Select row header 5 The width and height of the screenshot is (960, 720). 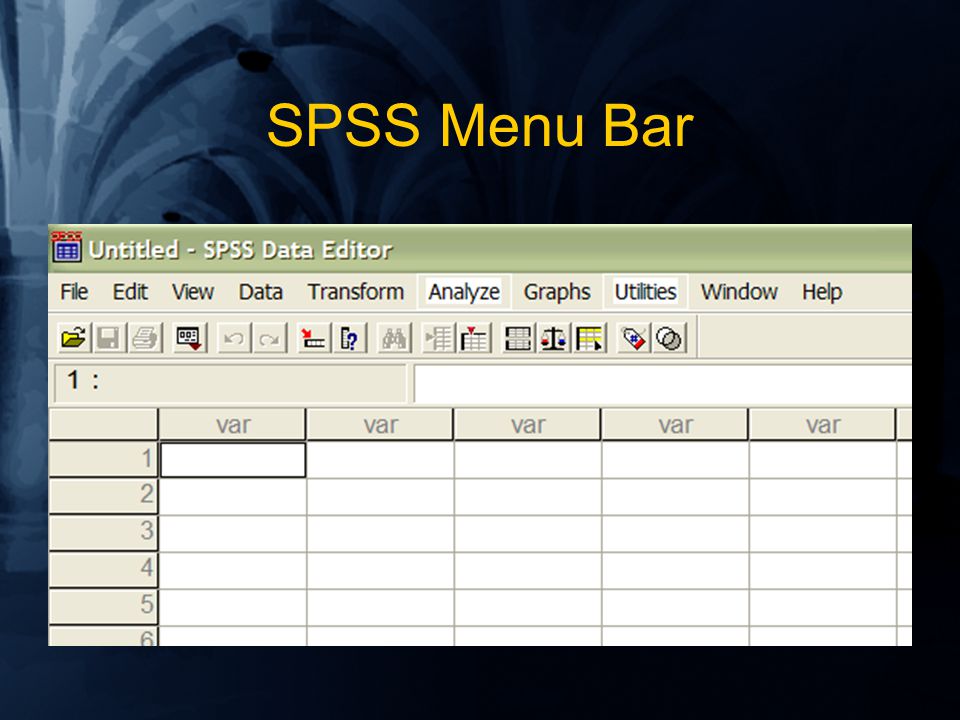point(103,606)
